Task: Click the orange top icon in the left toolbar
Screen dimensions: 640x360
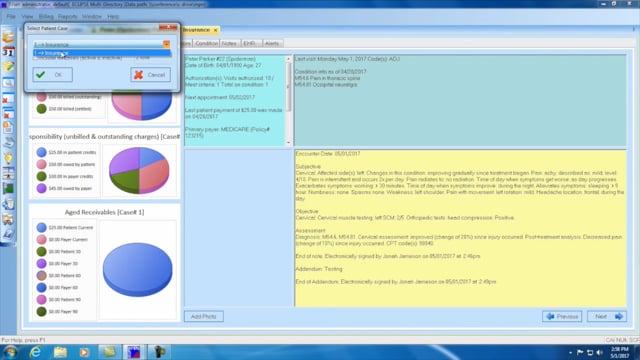Action: (8, 37)
